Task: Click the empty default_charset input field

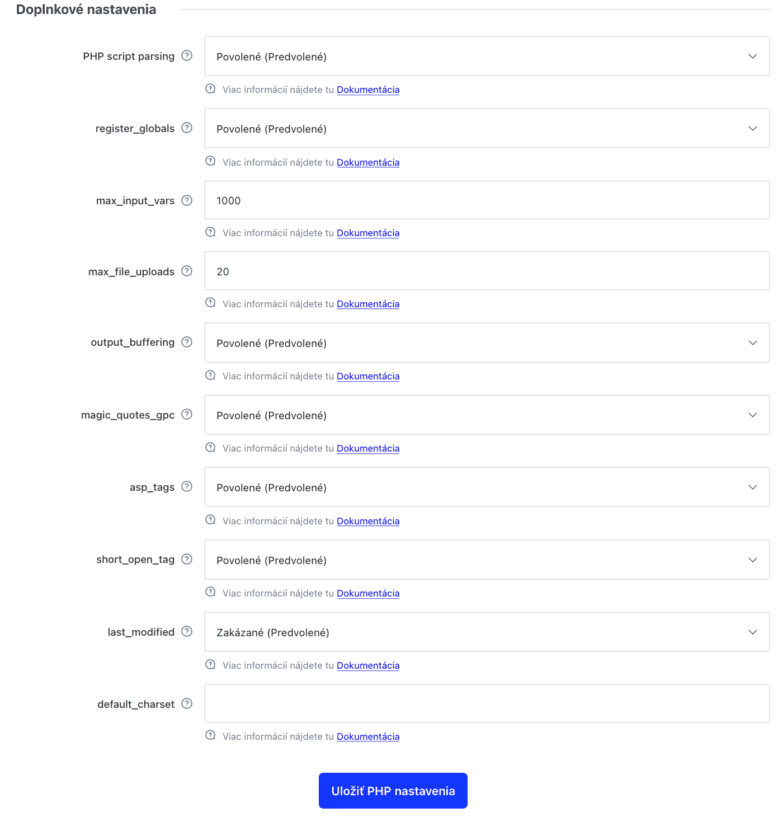Action: (x=487, y=703)
